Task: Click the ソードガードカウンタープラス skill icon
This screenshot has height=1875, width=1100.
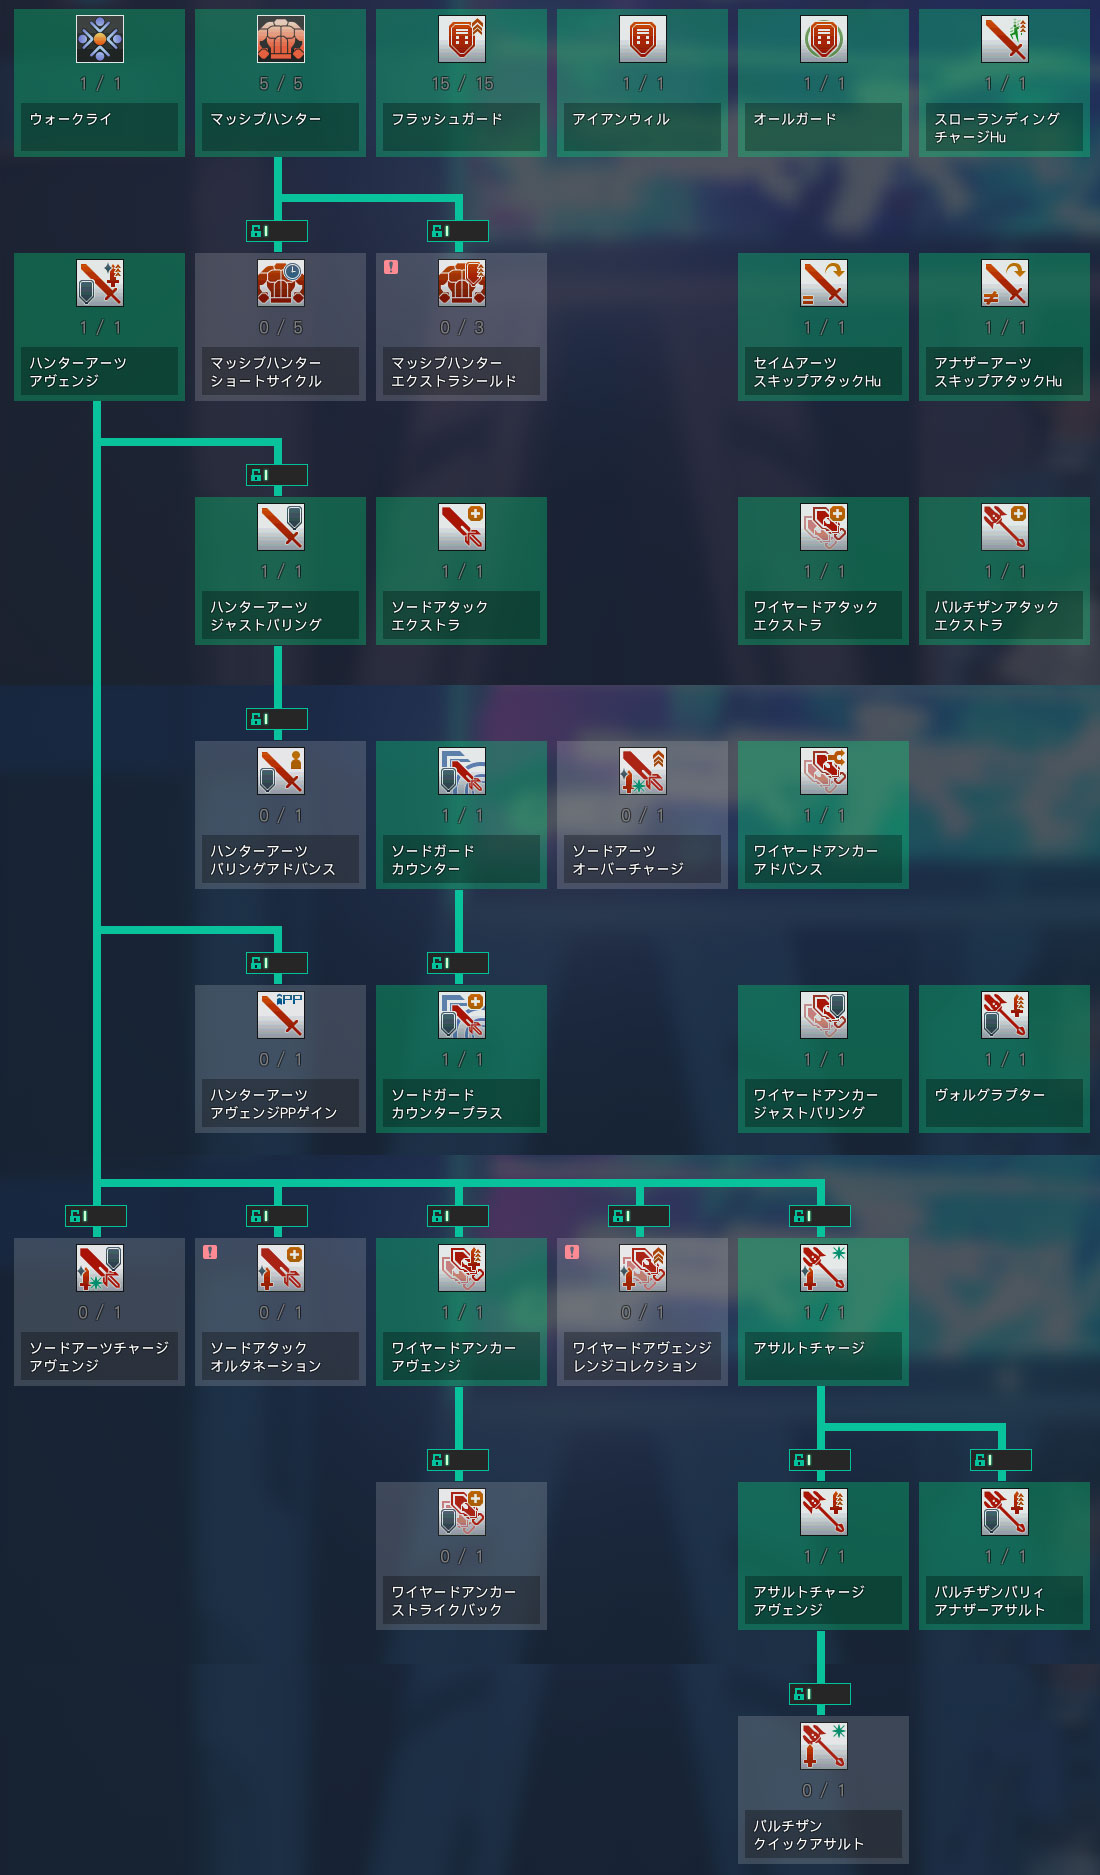Action: pyautogui.click(x=462, y=1015)
